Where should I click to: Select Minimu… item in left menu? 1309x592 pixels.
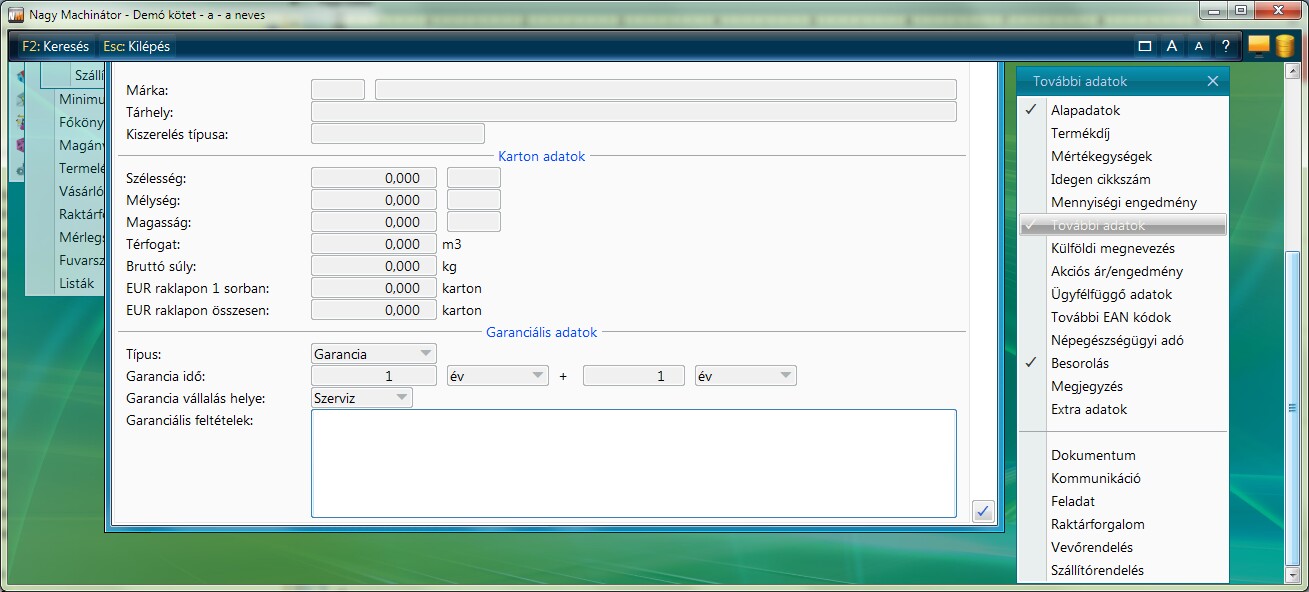tap(81, 99)
